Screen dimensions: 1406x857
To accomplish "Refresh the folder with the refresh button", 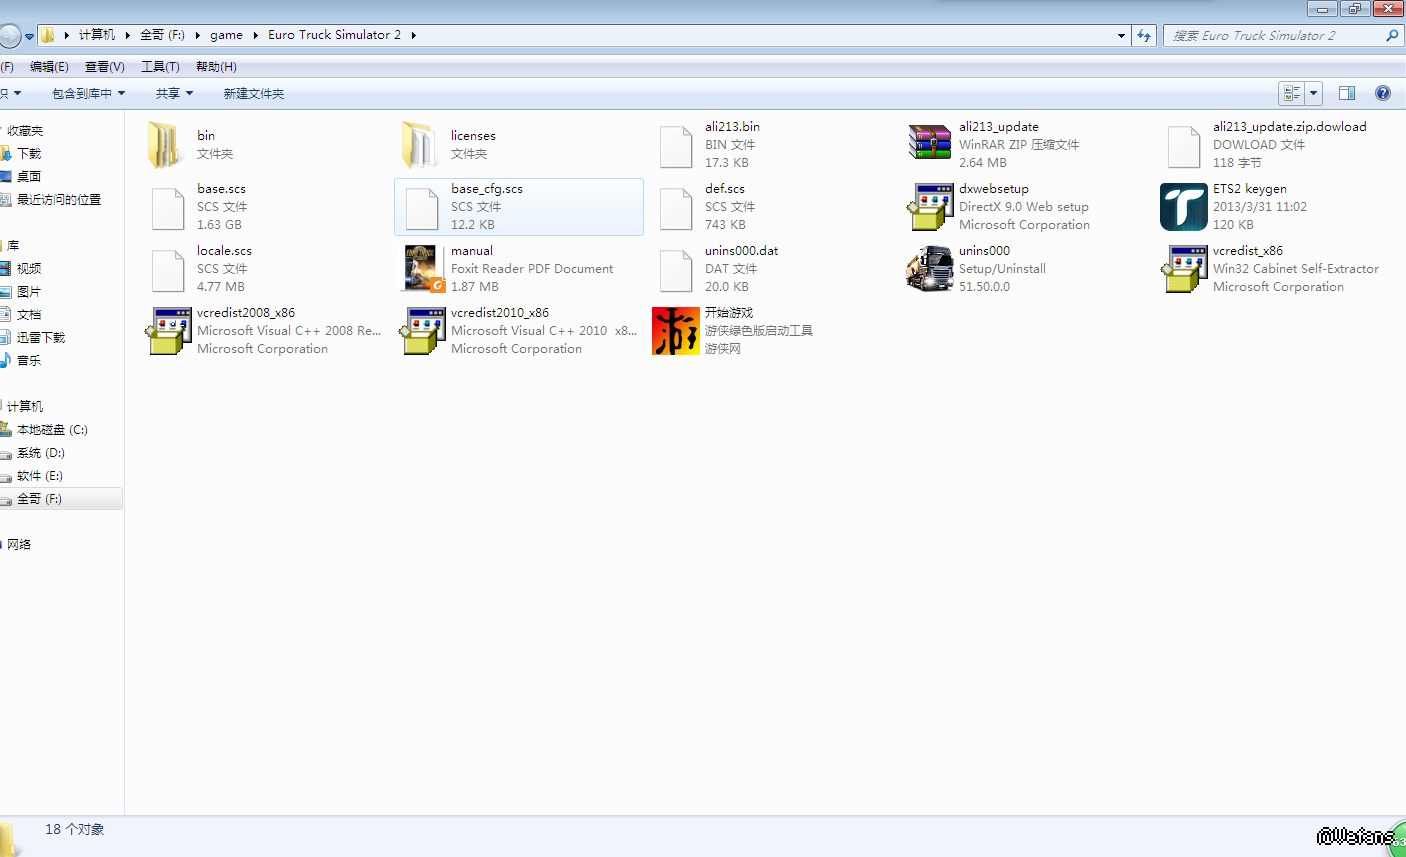I will tap(1144, 35).
